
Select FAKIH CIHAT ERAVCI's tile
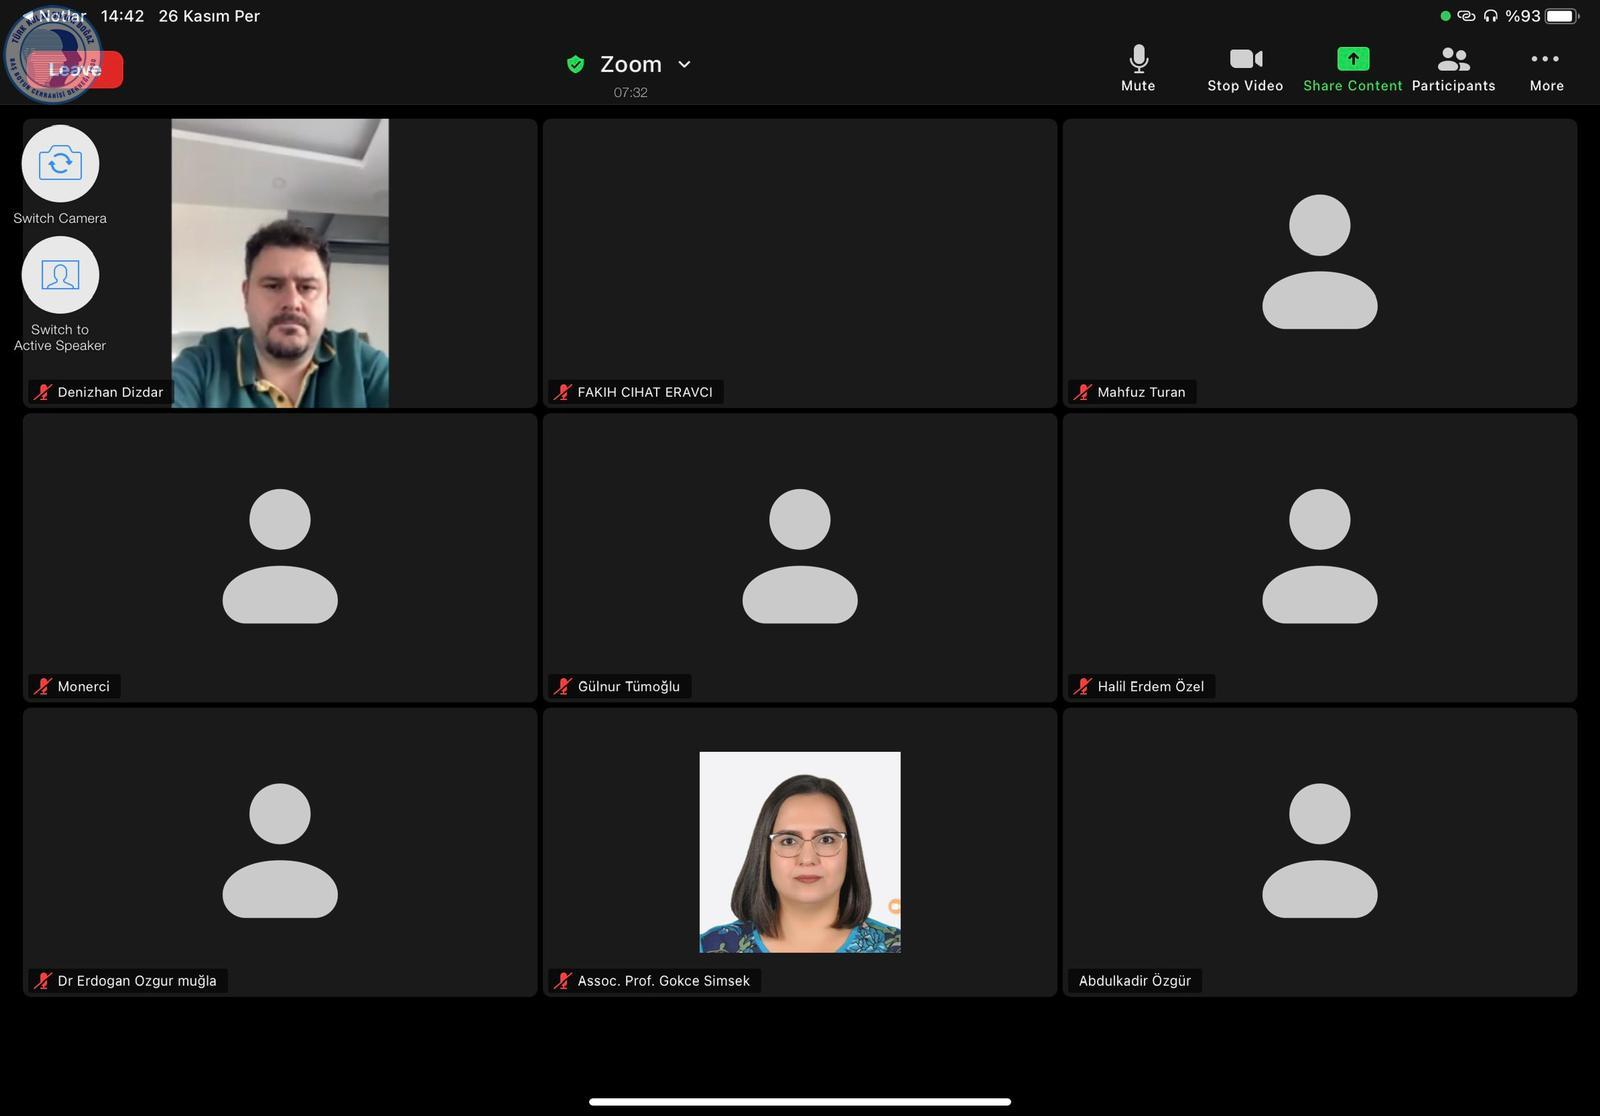pos(799,263)
